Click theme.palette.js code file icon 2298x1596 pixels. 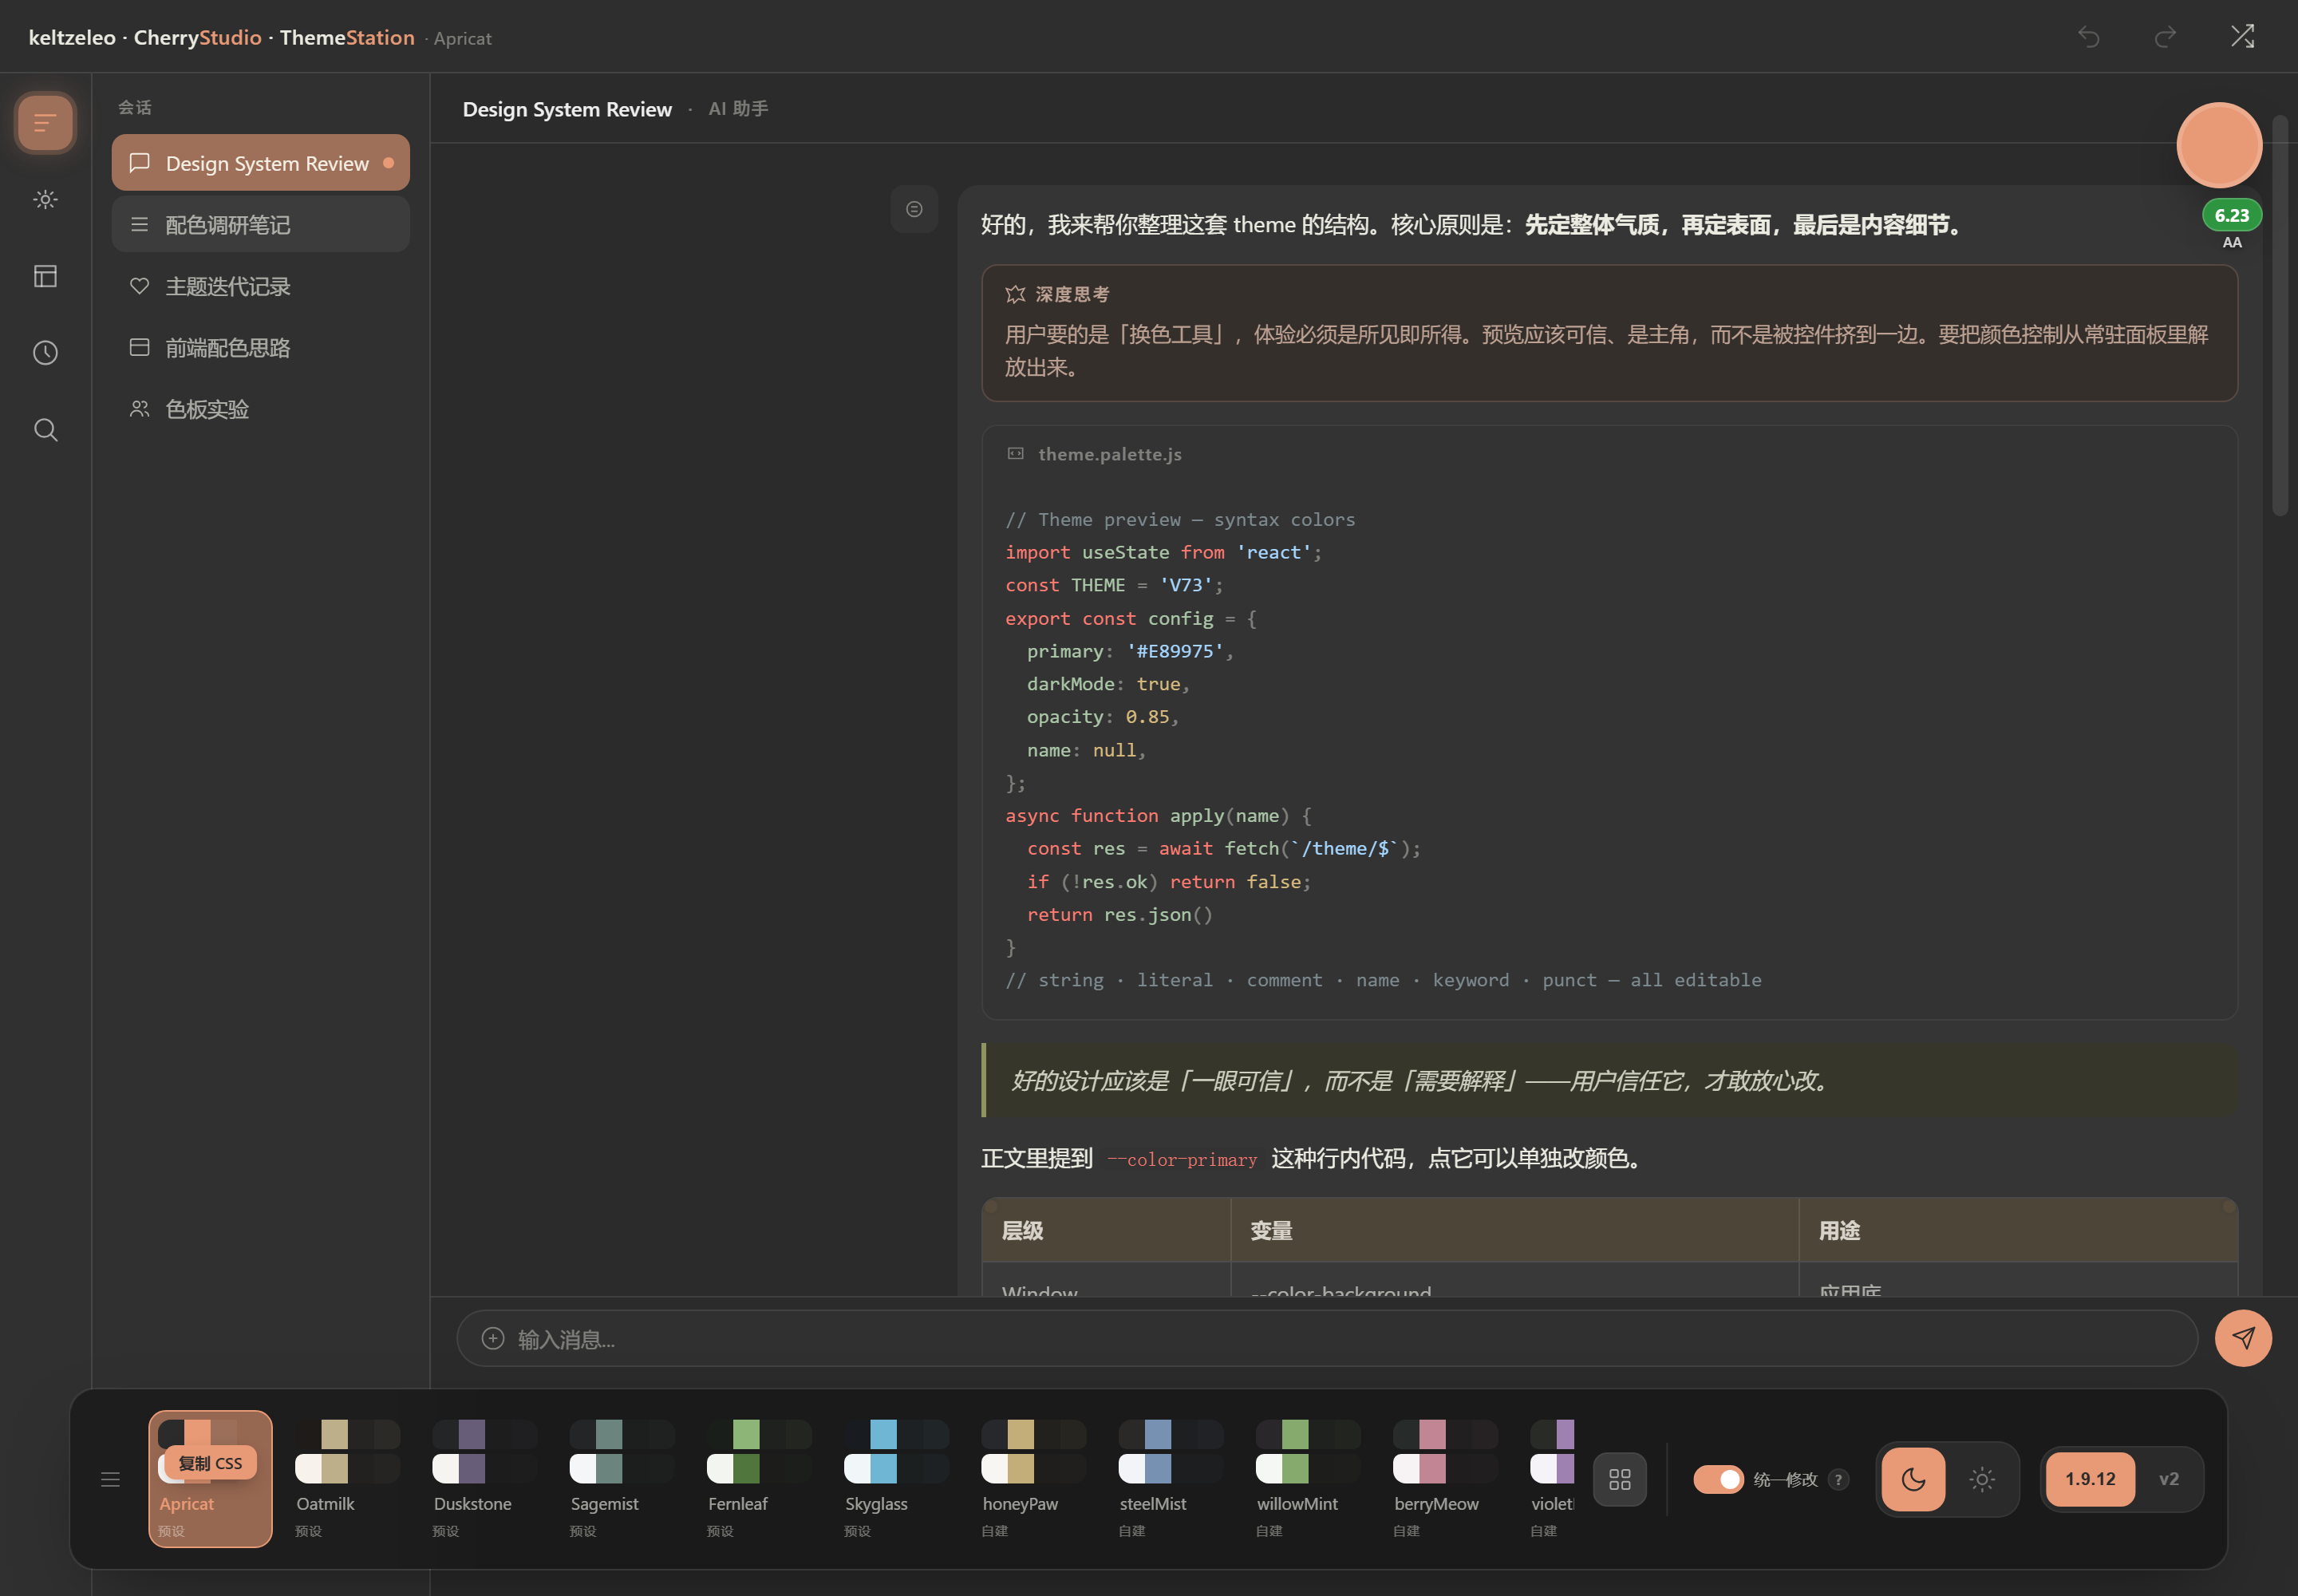point(1016,454)
